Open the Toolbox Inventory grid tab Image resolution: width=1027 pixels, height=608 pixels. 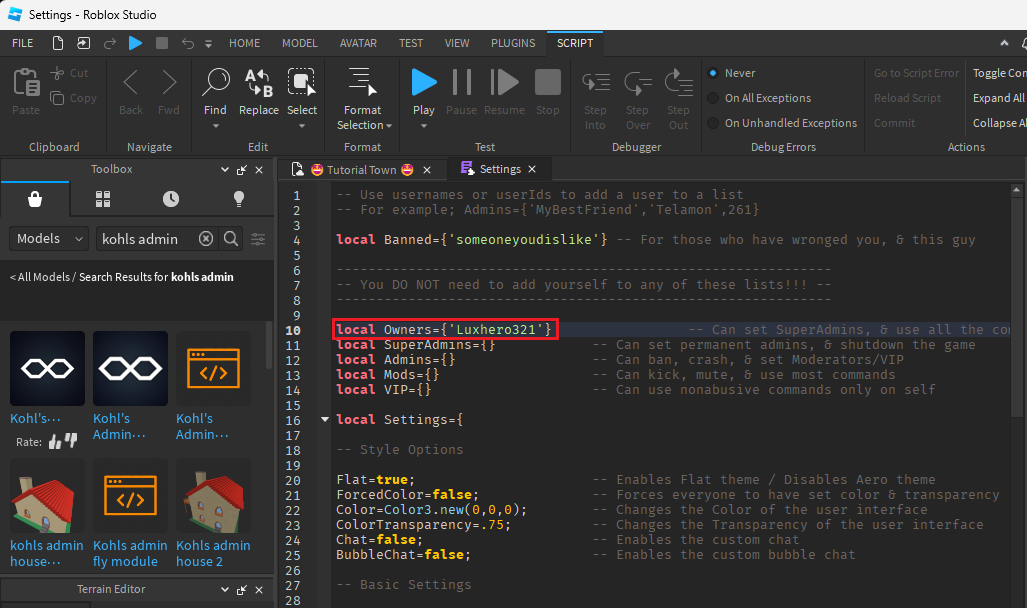click(103, 199)
